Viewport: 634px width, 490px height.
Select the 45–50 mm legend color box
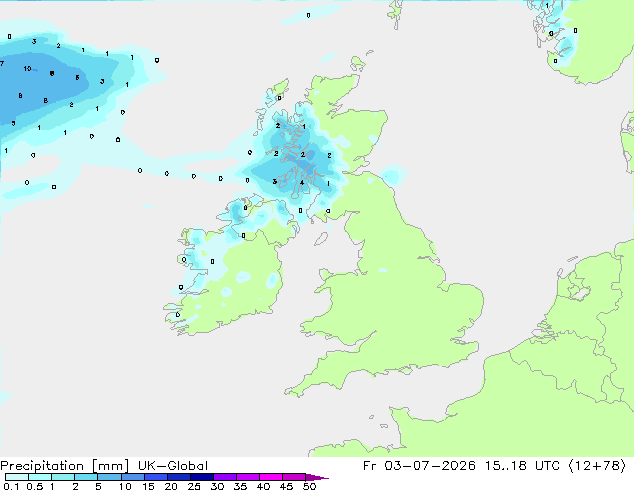coord(294,477)
